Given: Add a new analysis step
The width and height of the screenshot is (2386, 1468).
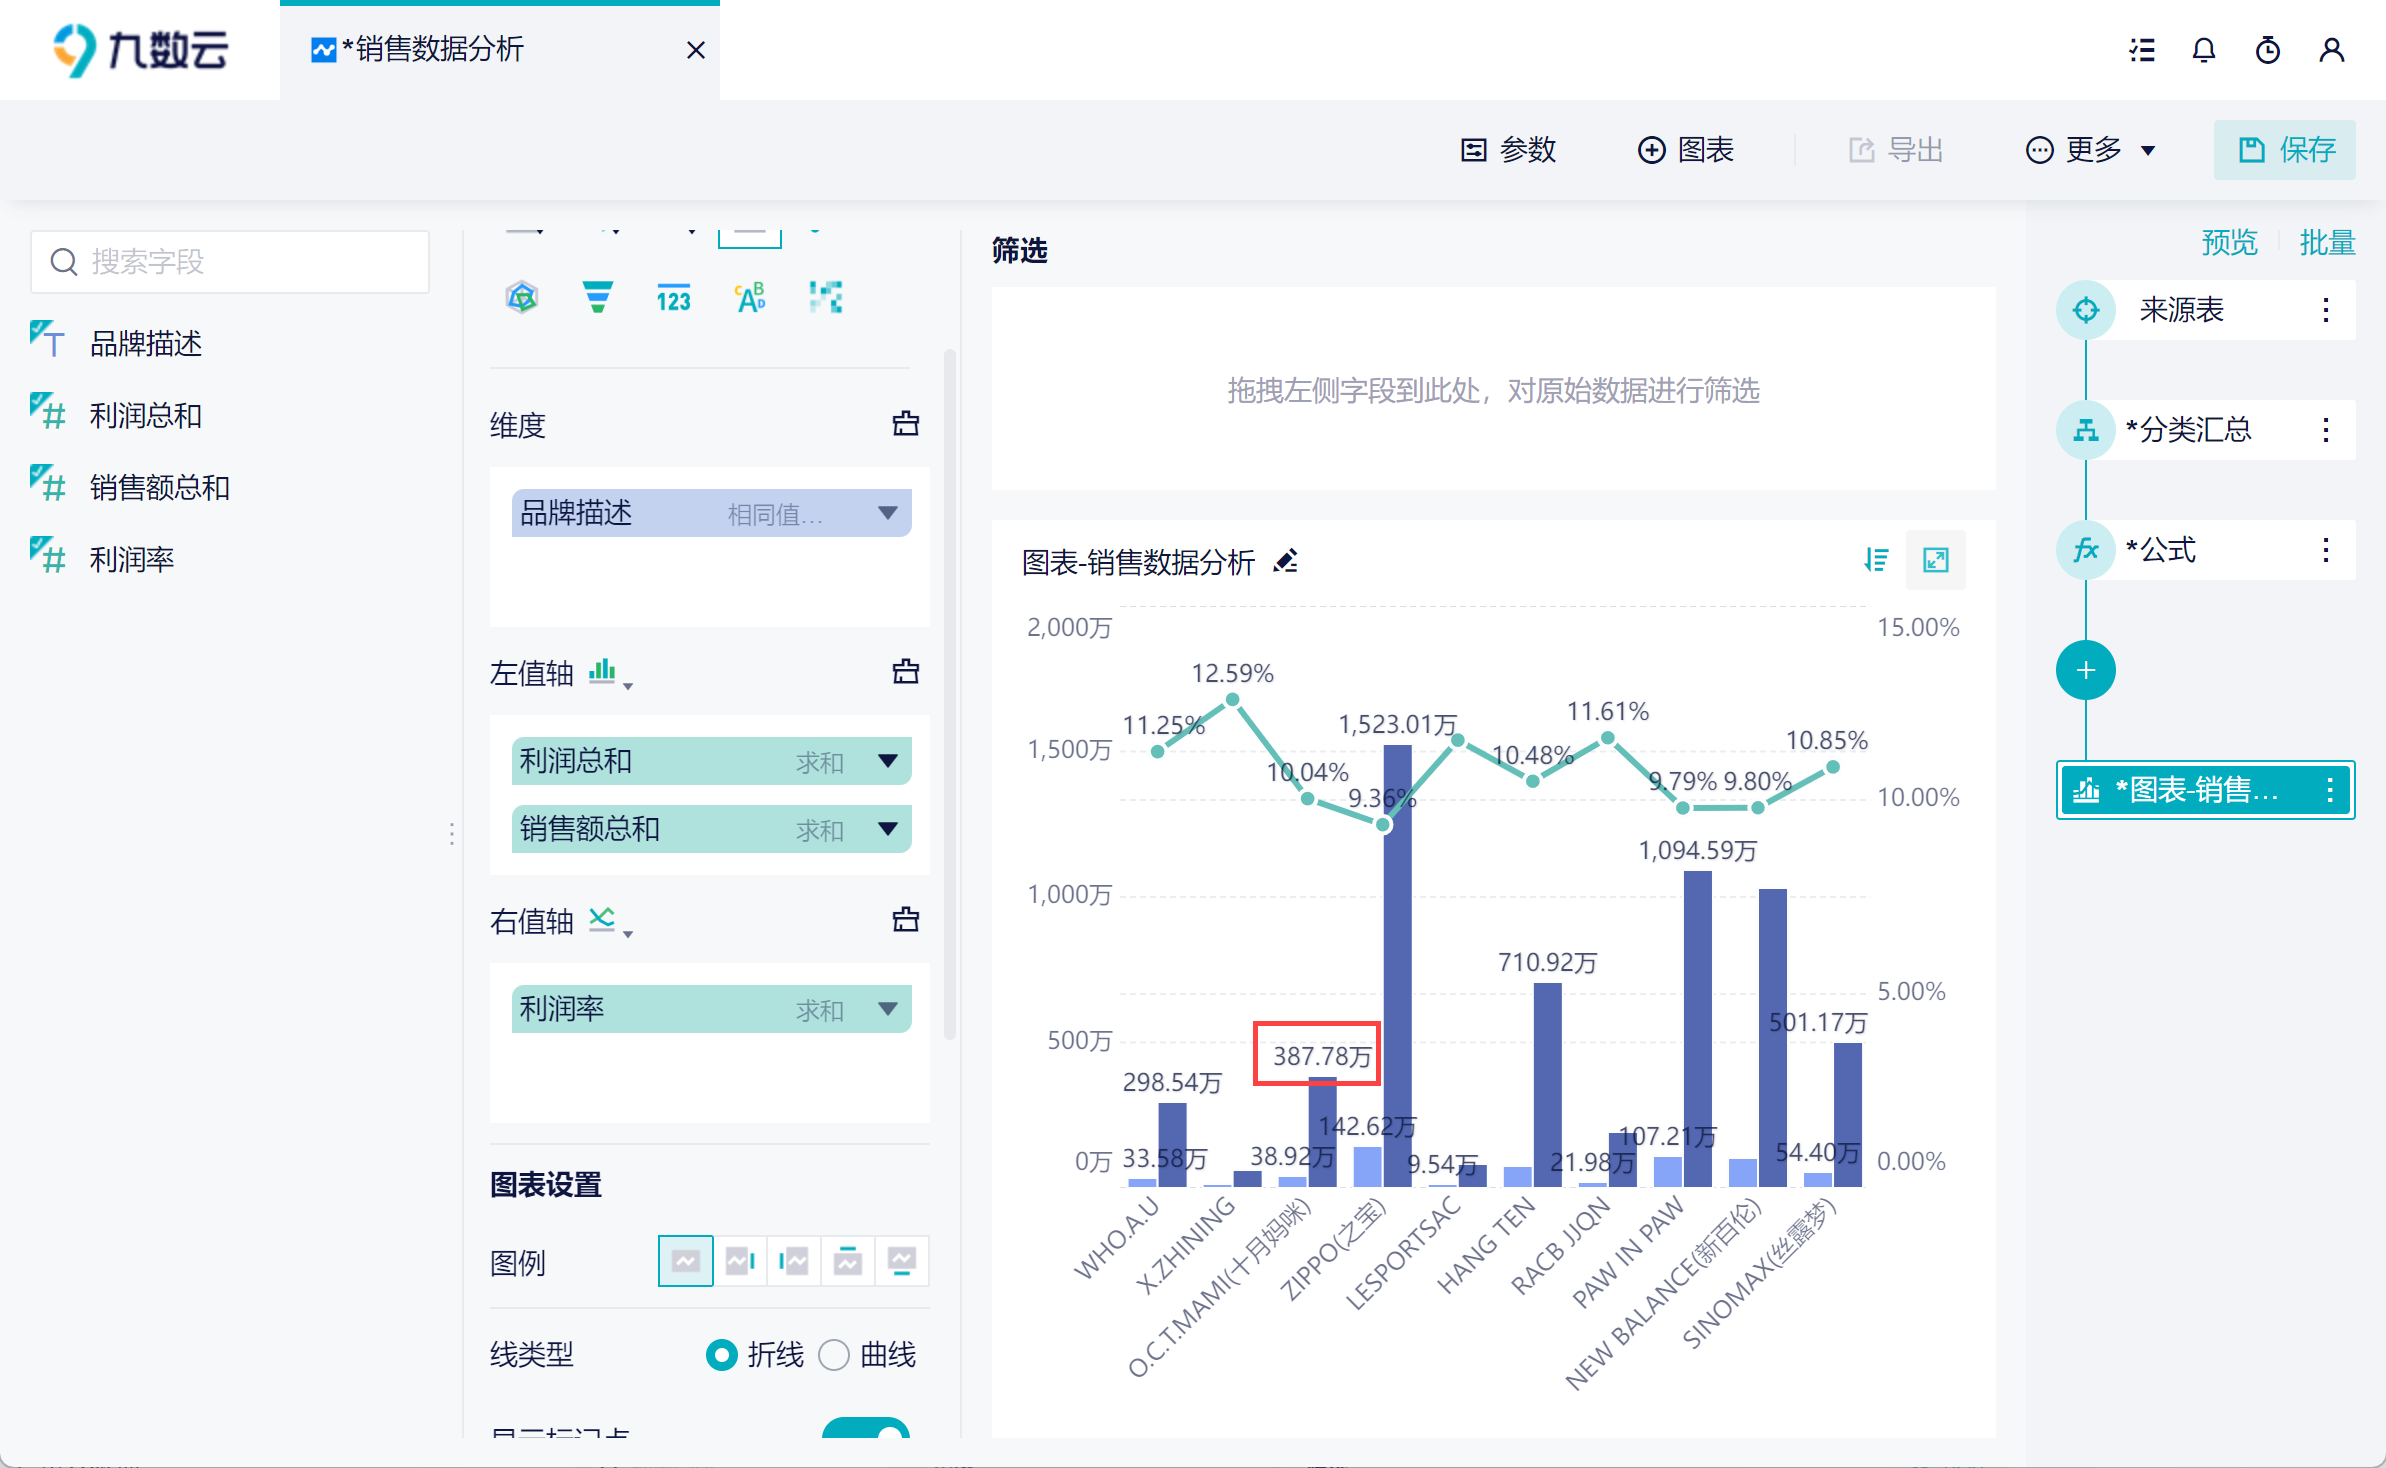Looking at the screenshot, I should pos(2085,670).
